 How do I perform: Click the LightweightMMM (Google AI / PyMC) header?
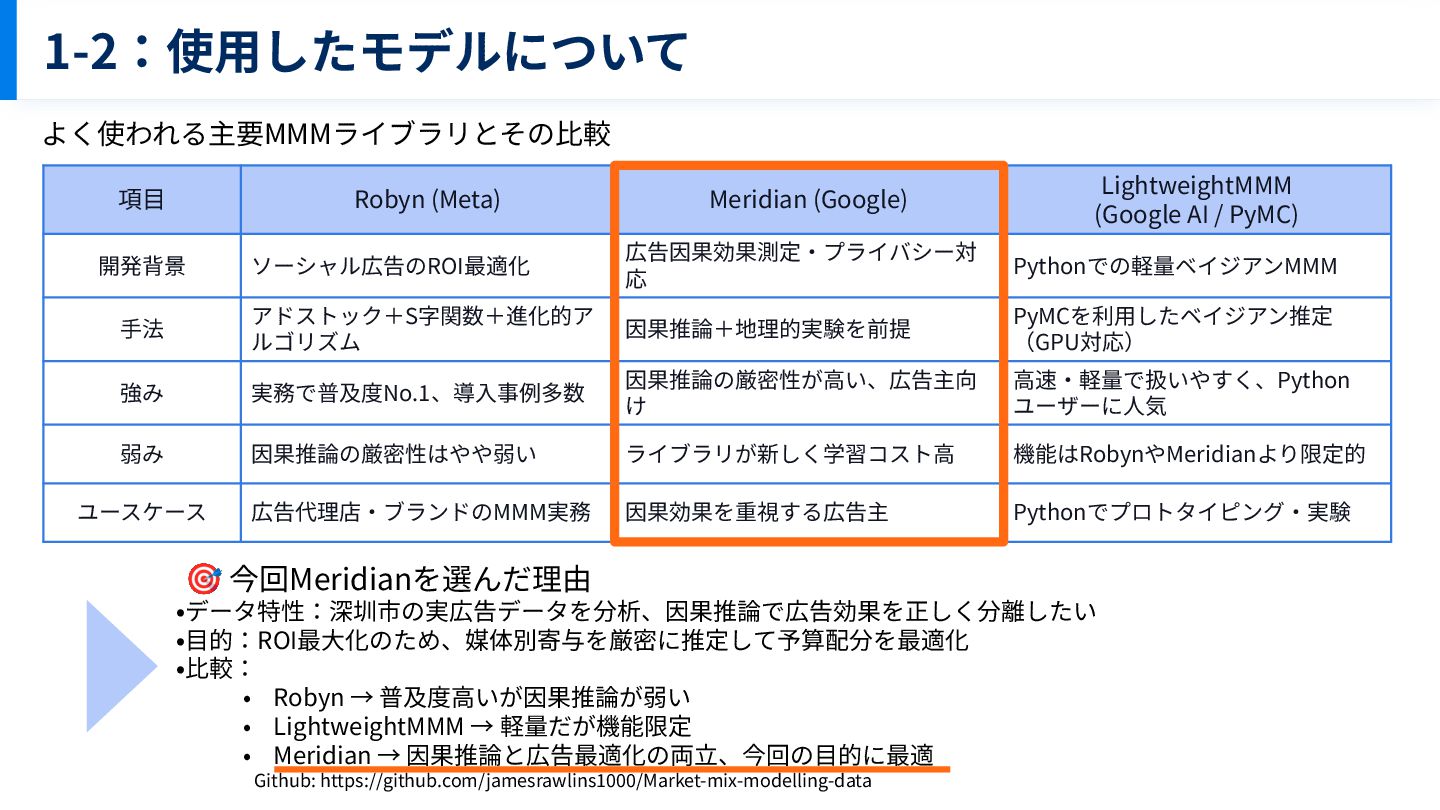pos(1197,200)
